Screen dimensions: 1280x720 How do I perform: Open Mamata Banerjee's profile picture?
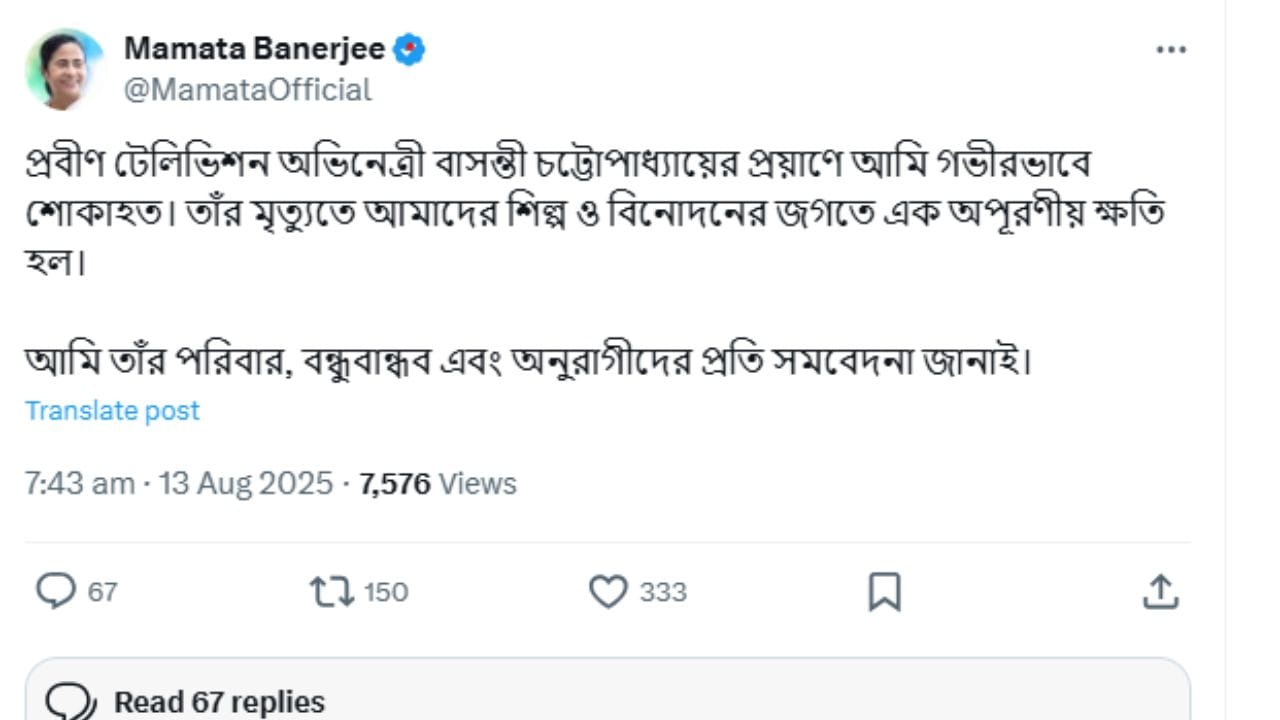[x=65, y=68]
